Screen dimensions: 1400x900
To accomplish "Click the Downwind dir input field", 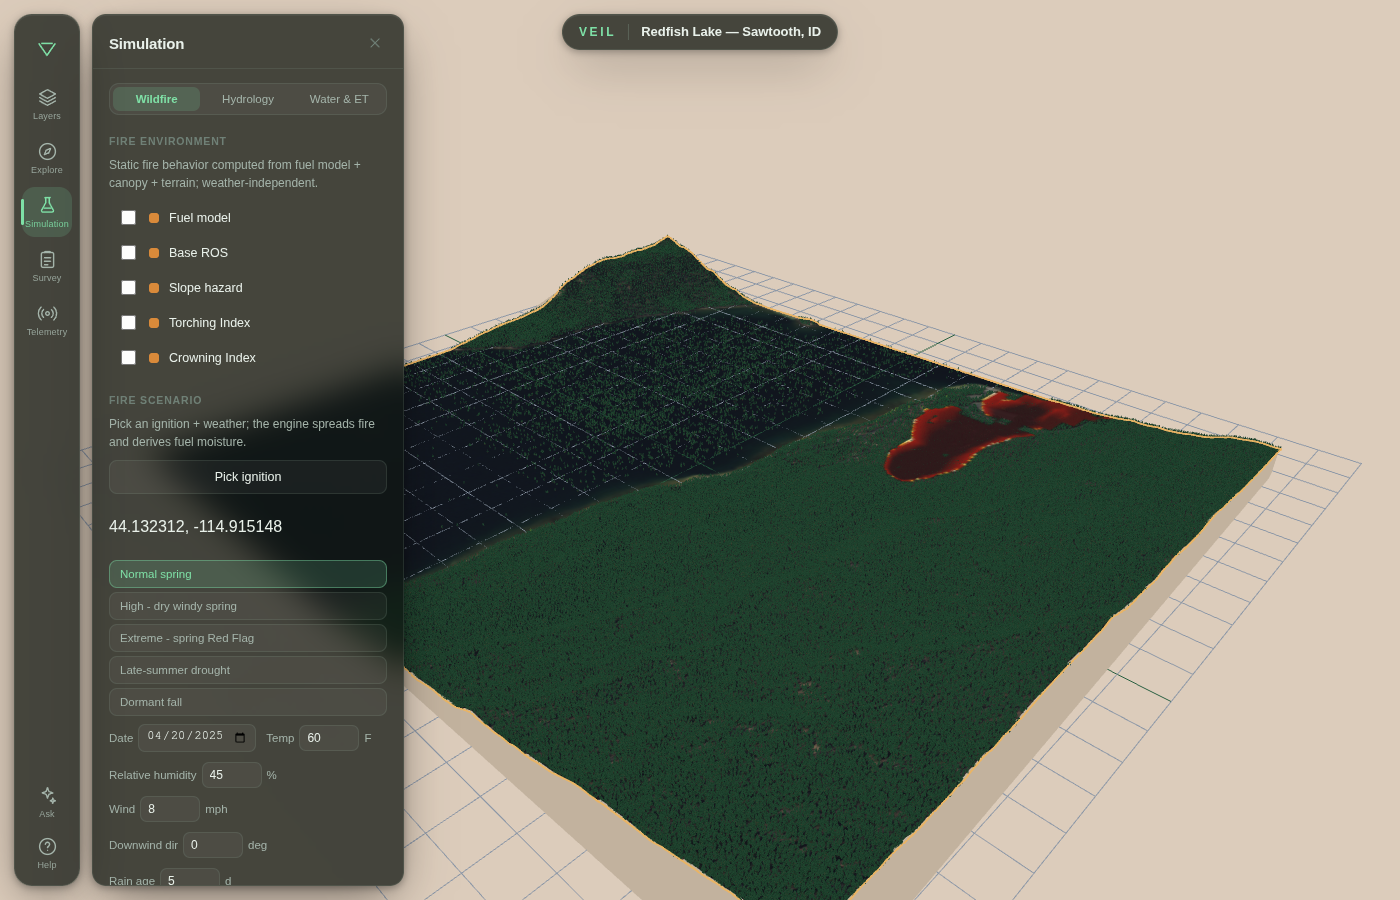I will 213,845.
